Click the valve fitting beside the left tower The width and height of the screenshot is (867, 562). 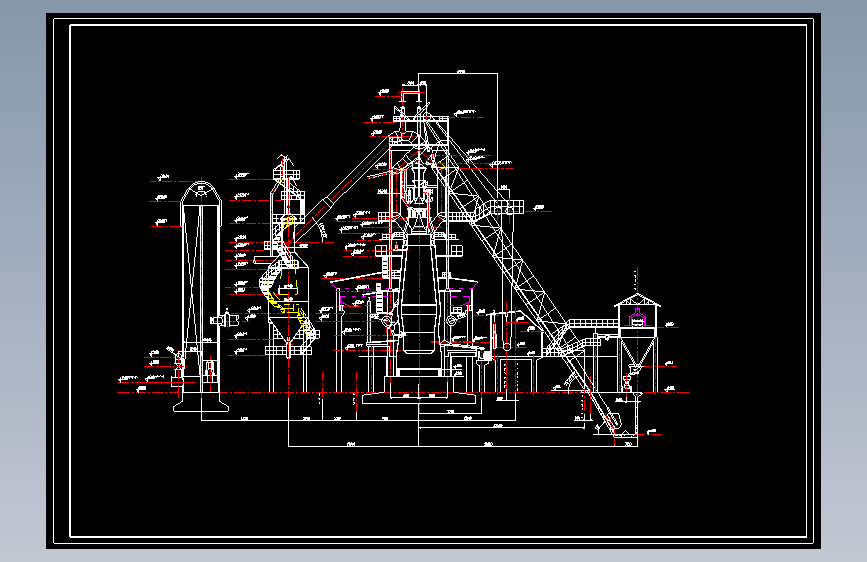(224, 319)
